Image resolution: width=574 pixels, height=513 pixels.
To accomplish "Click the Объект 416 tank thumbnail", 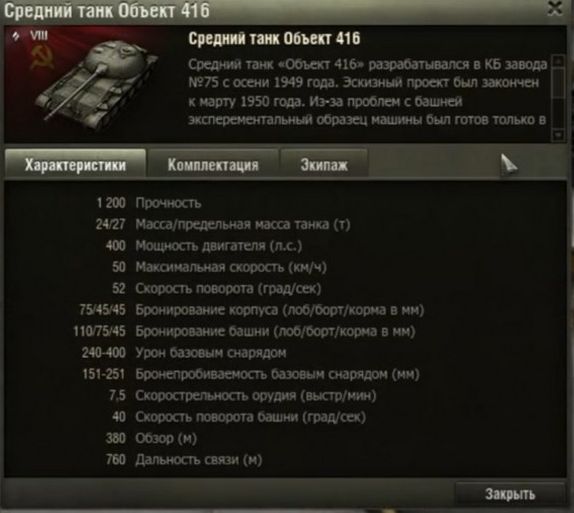I will tap(97, 83).
